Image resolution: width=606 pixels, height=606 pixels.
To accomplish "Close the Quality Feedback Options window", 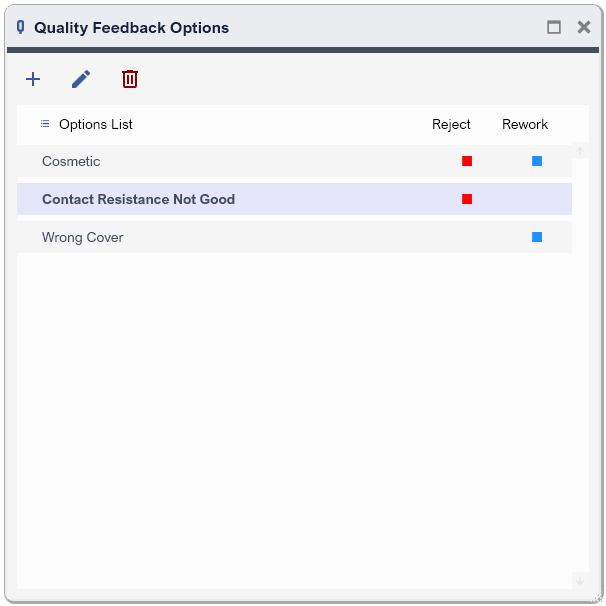I will pos(584,27).
